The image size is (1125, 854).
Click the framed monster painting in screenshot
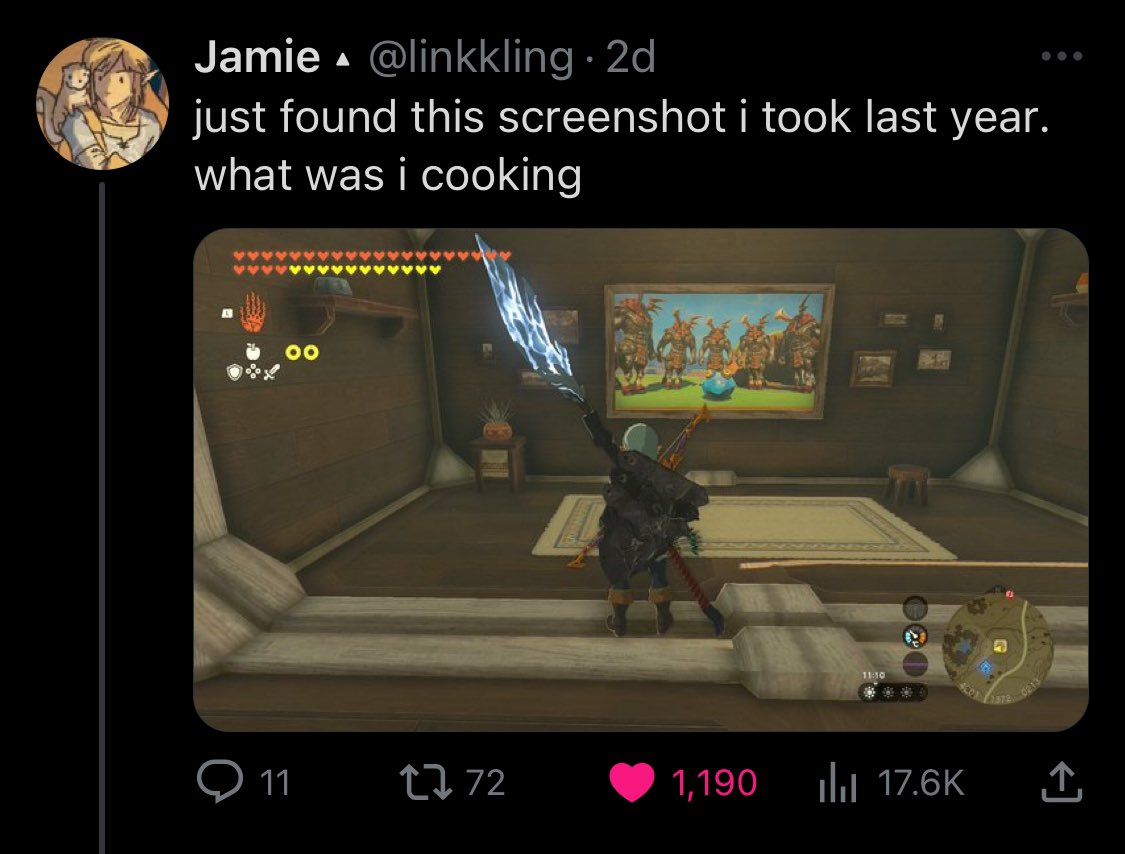pyautogui.click(x=719, y=350)
